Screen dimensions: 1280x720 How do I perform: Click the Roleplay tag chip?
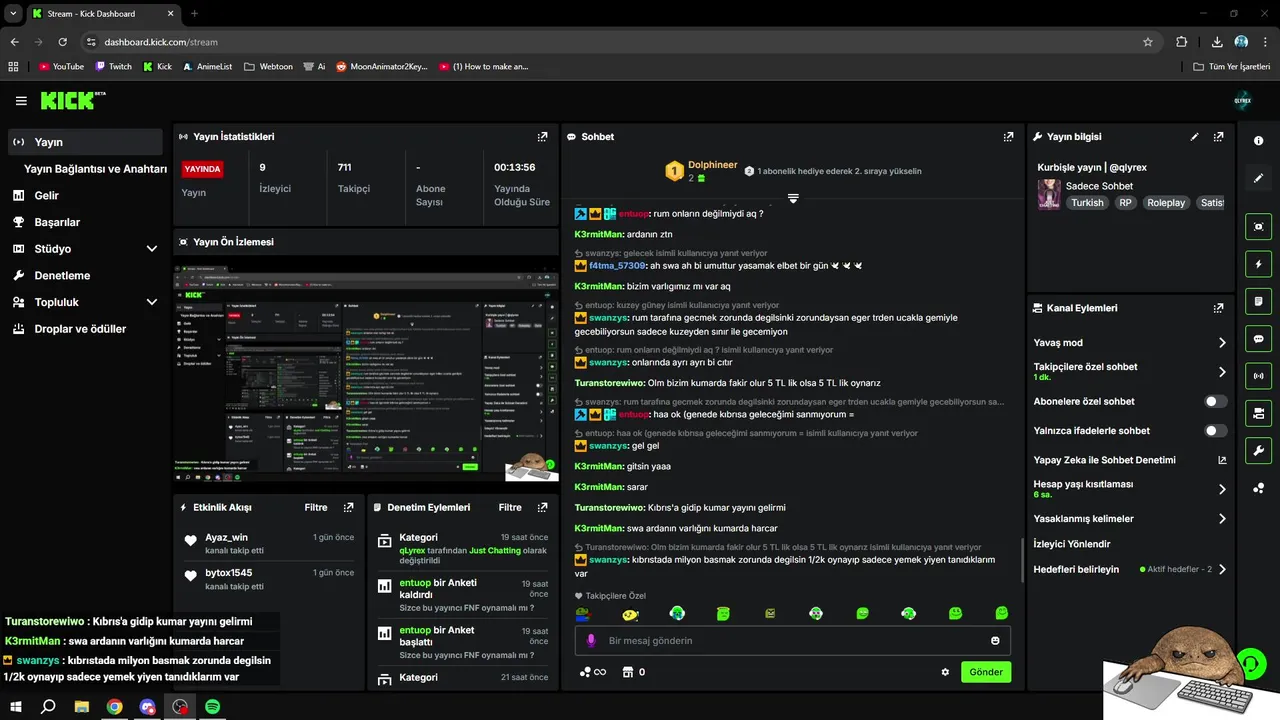pyautogui.click(x=1166, y=203)
